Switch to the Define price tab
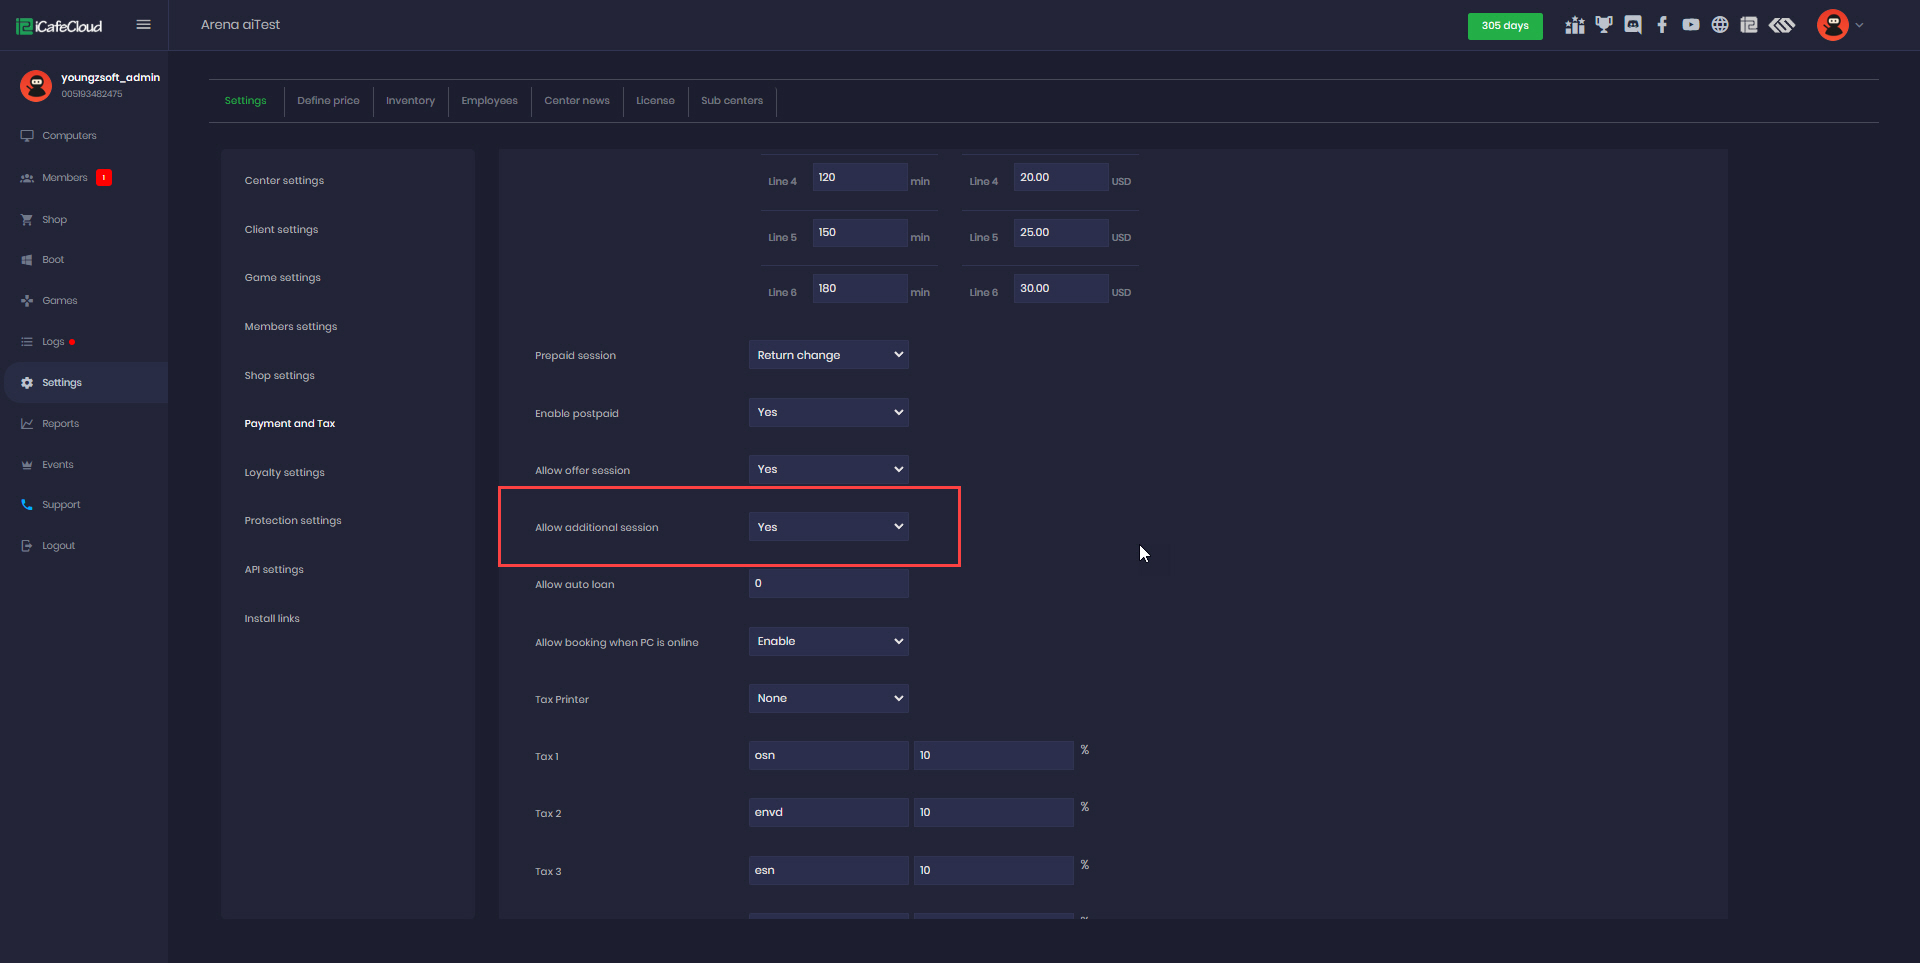1920x963 pixels. coord(328,101)
